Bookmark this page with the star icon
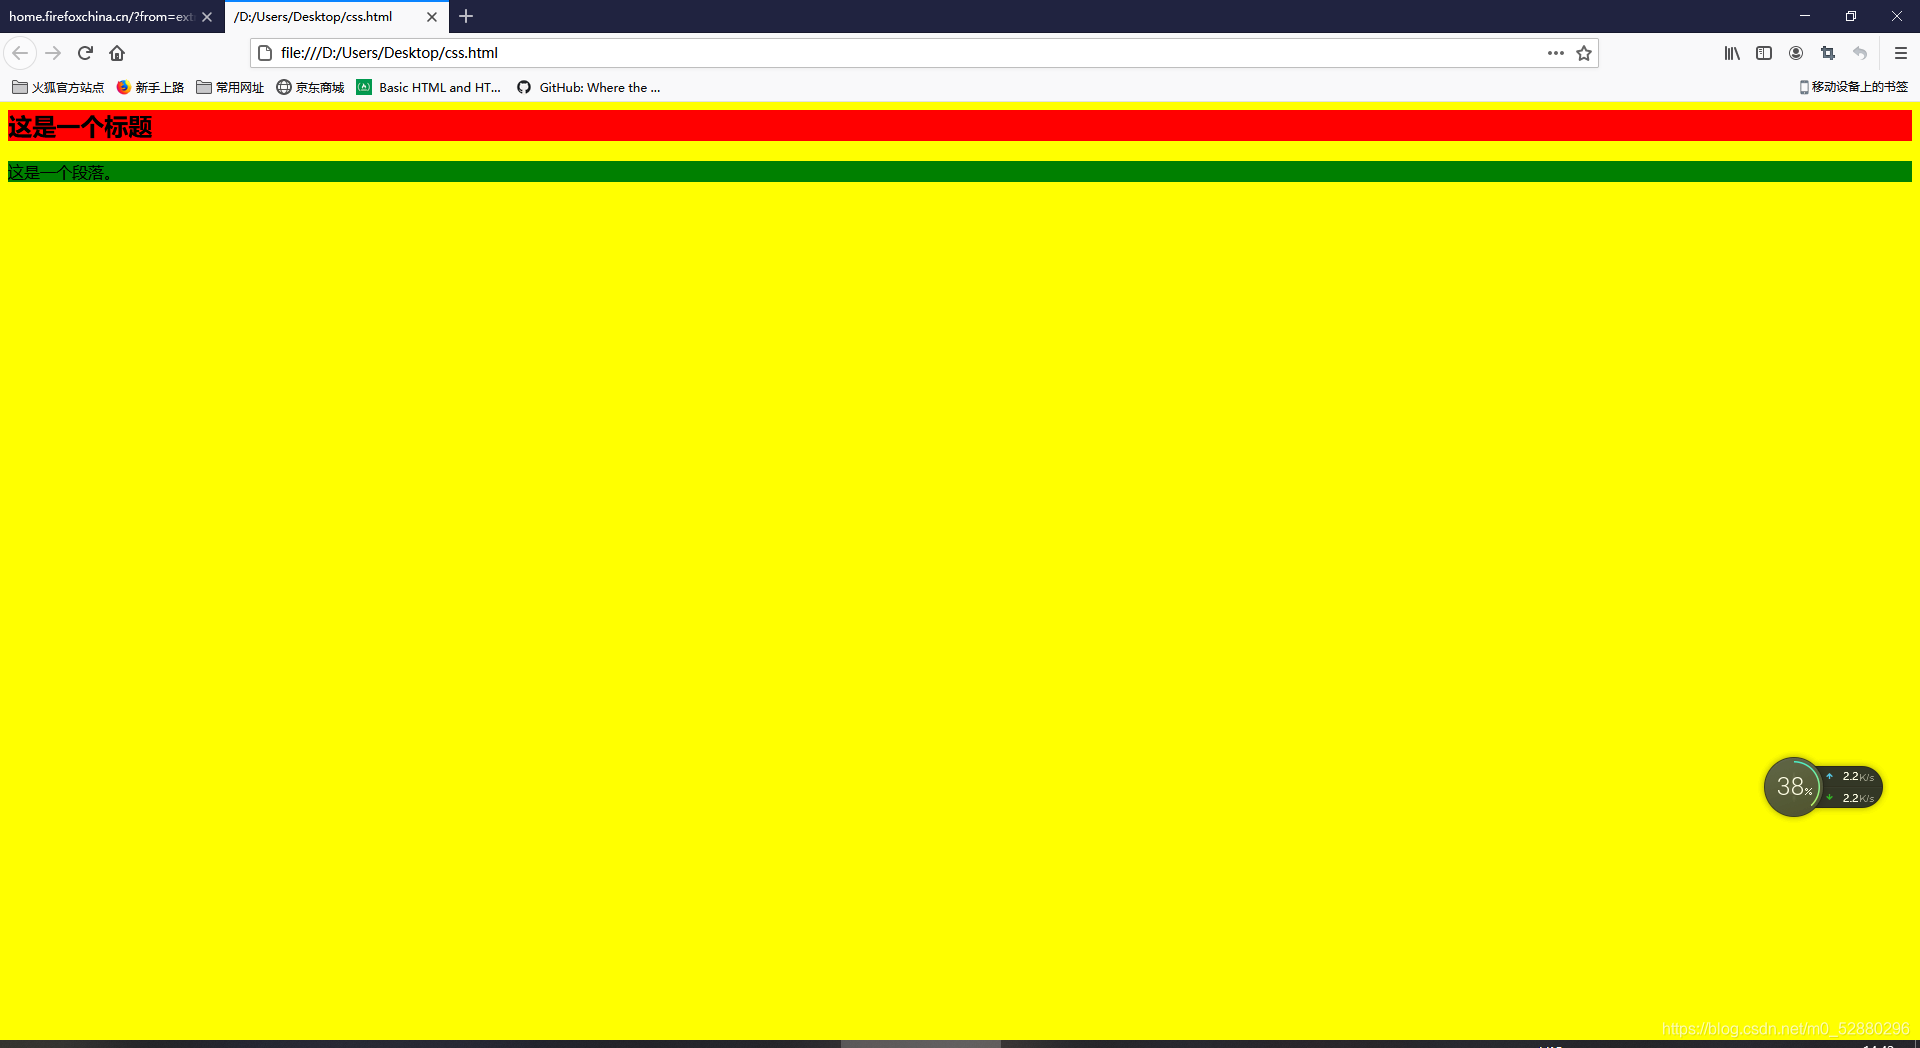The image size is (1920, 1048). pos(1584,53)
